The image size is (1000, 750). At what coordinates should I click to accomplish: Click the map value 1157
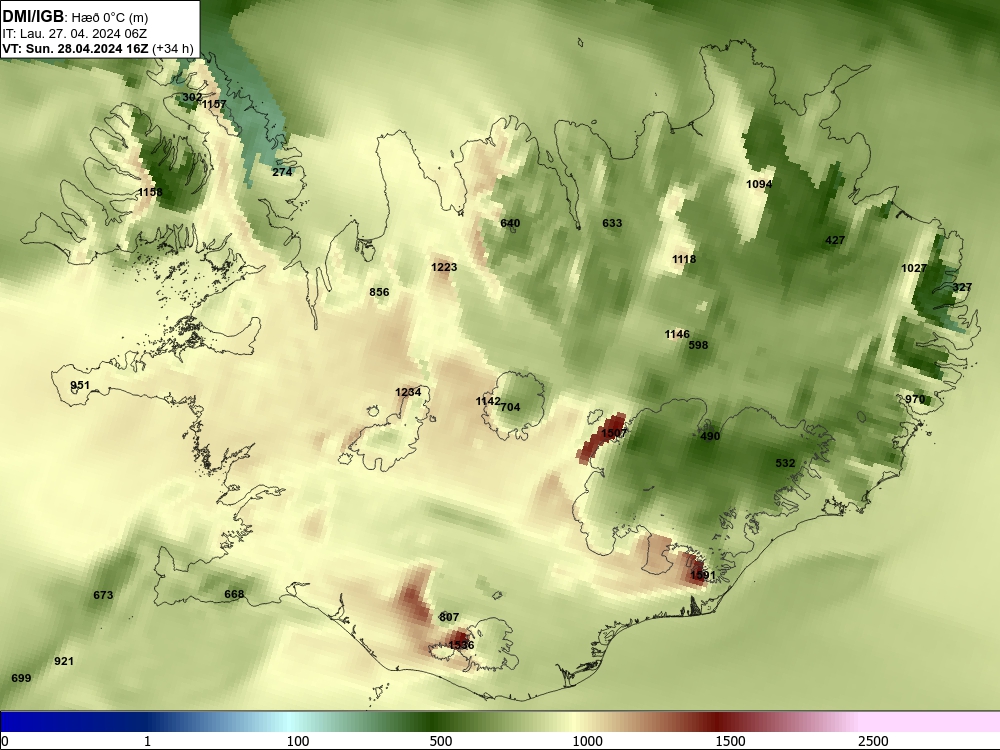pos(214,104)
